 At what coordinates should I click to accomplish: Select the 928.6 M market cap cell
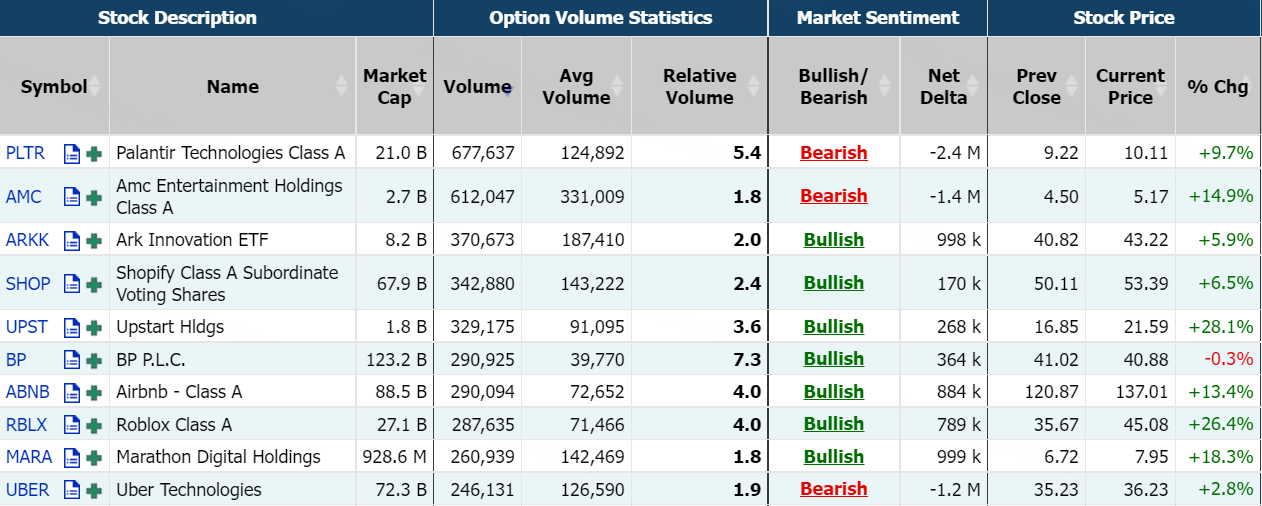point(394,457)
